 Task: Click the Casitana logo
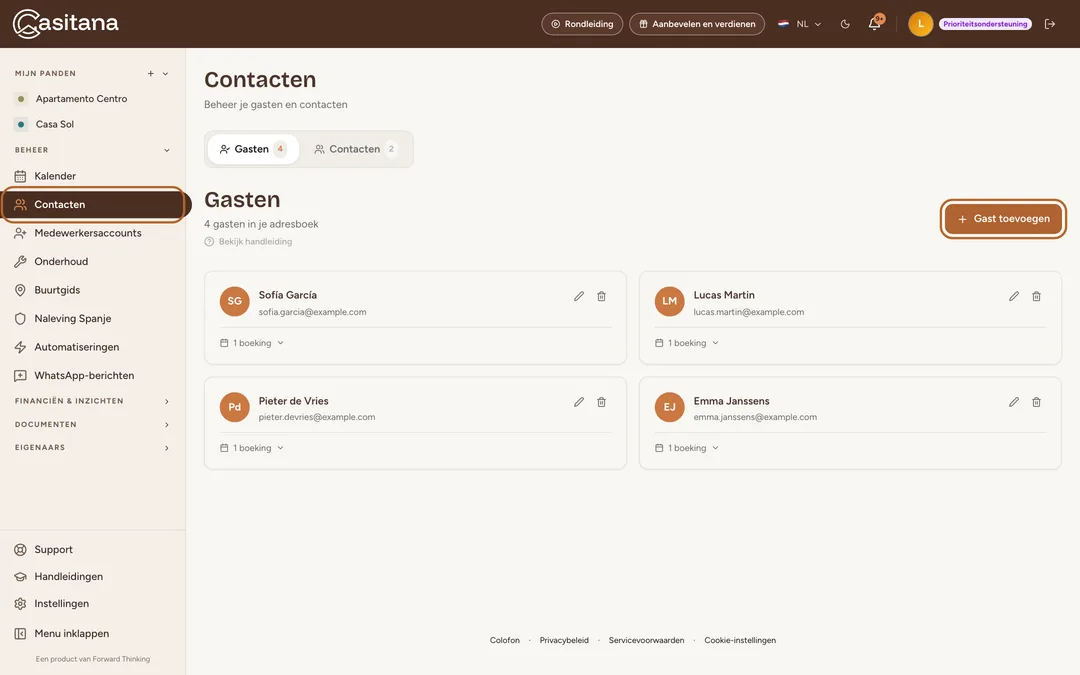(65, 23)
